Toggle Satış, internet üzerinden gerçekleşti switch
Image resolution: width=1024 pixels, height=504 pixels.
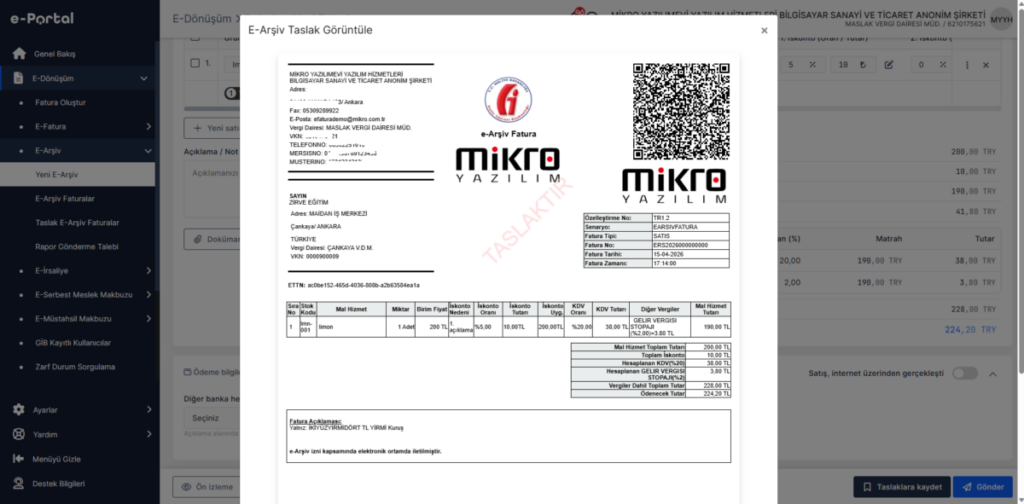pyautogui.click(x=965, y=373)
